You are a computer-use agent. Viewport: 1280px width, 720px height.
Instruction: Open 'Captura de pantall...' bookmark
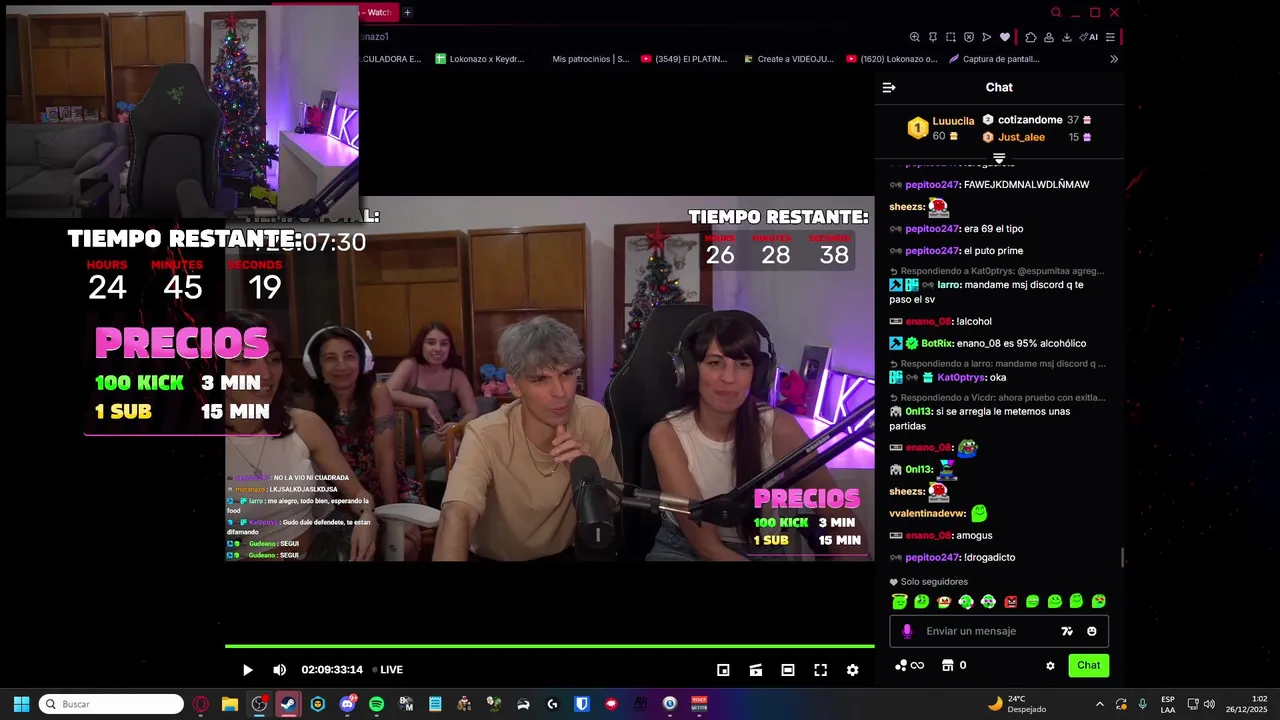[995, 59]
